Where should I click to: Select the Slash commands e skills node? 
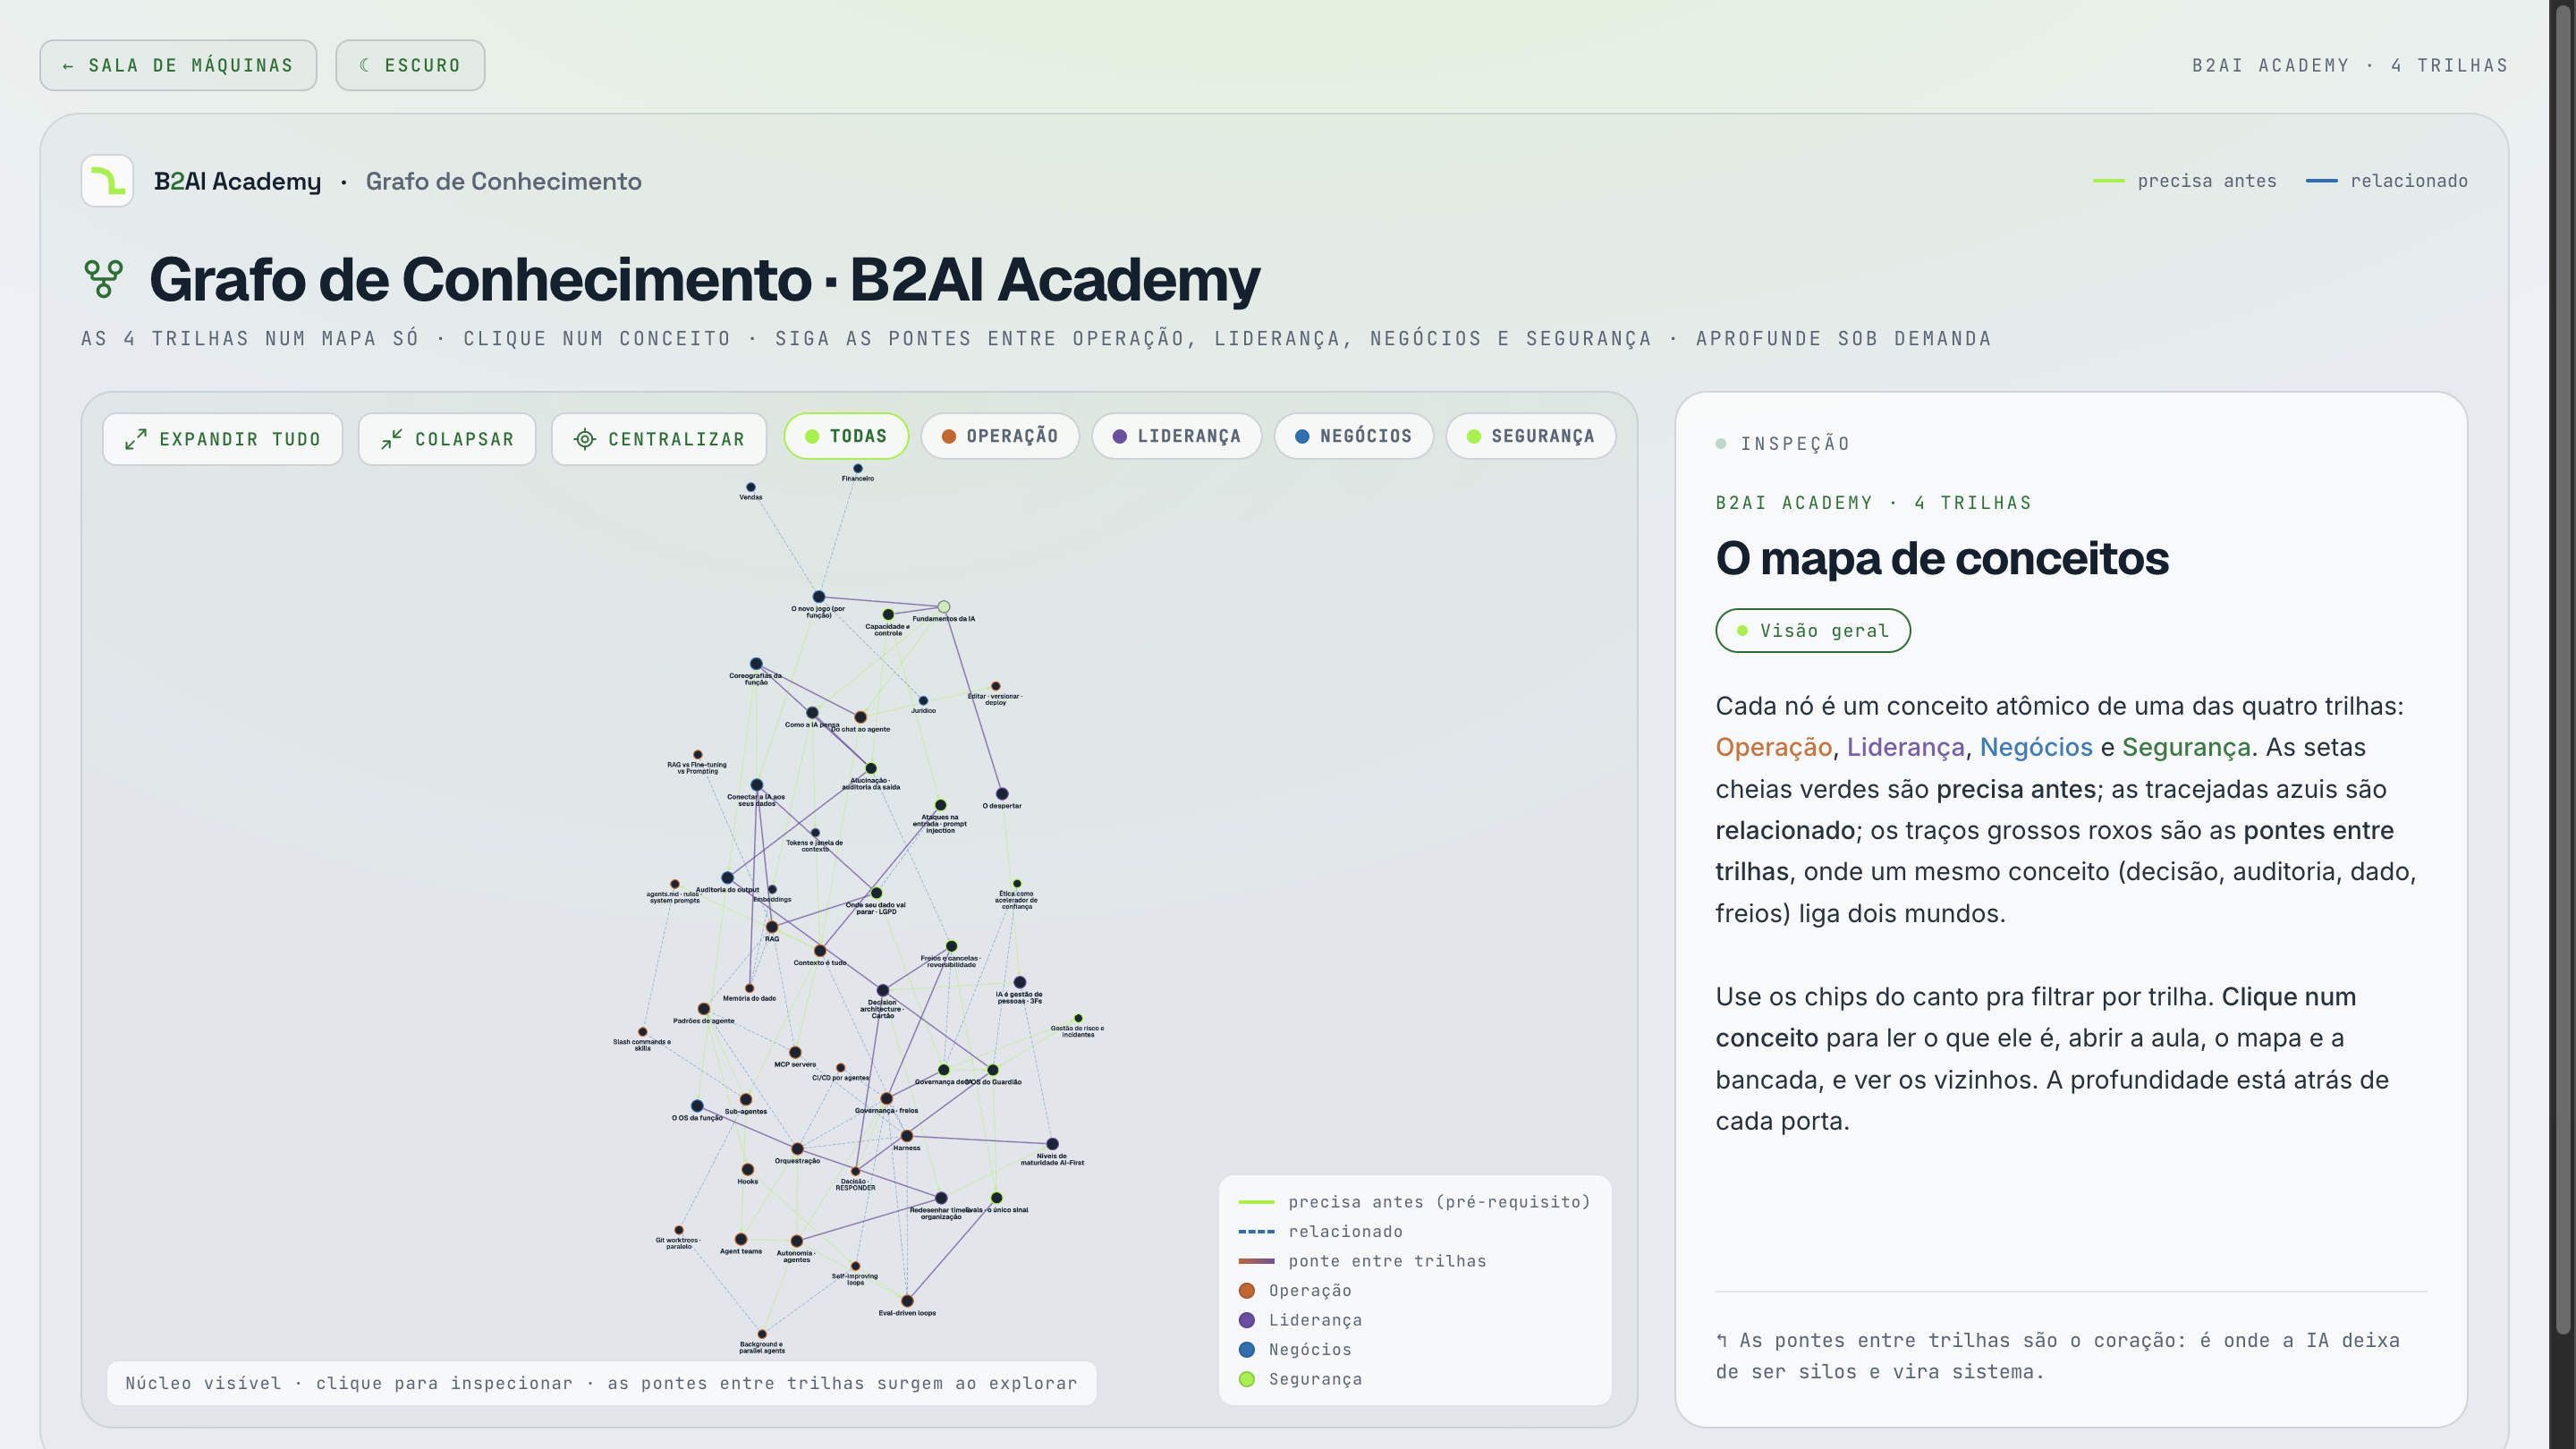[642, 1032]
